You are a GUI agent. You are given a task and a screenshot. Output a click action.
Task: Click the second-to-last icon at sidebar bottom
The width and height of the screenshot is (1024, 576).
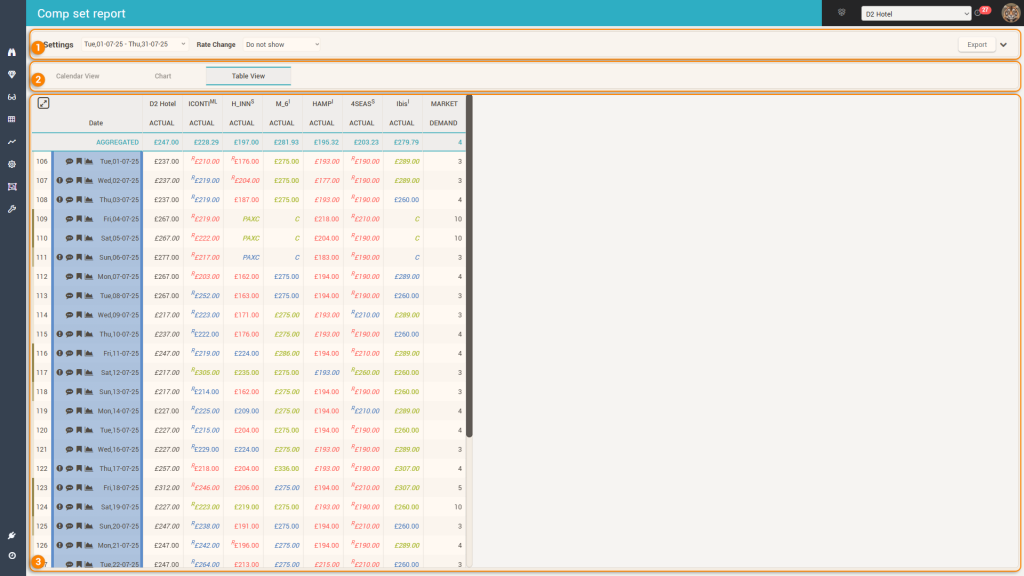coord(12,536)
